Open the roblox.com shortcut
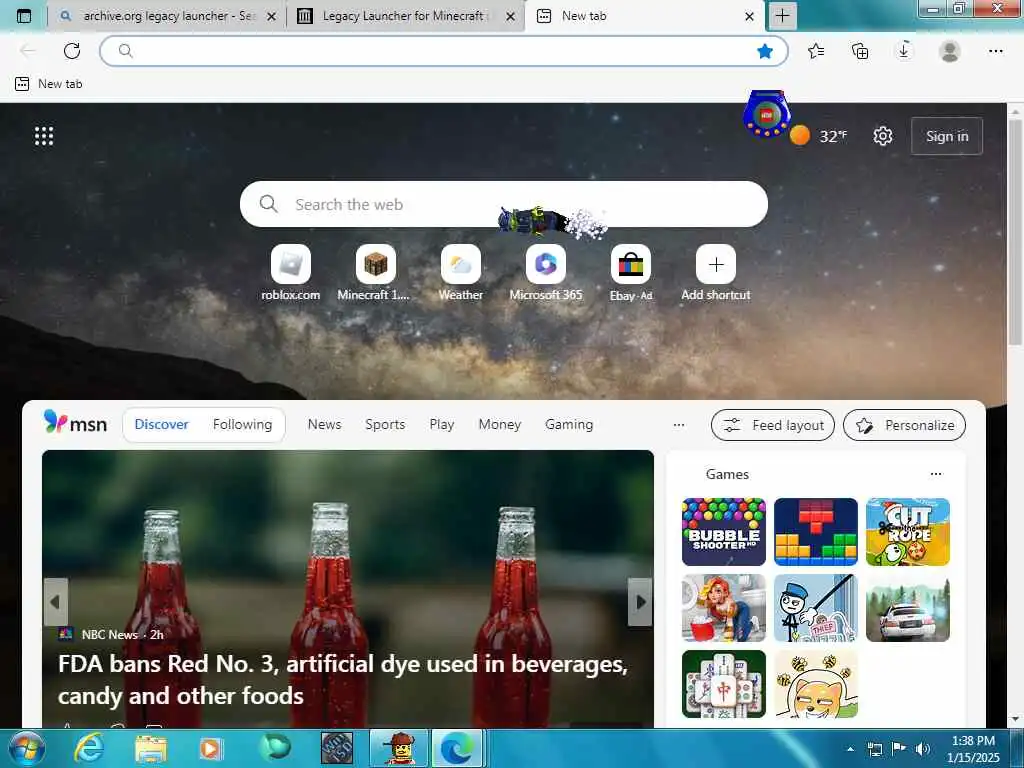This screenshot has width=1024, height=768. [x=291, y=272]
